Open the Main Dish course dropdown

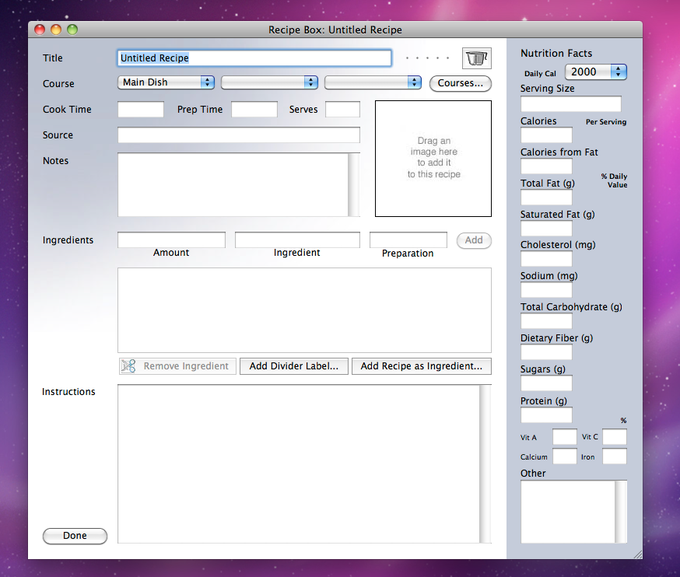[x=166, y=82]
